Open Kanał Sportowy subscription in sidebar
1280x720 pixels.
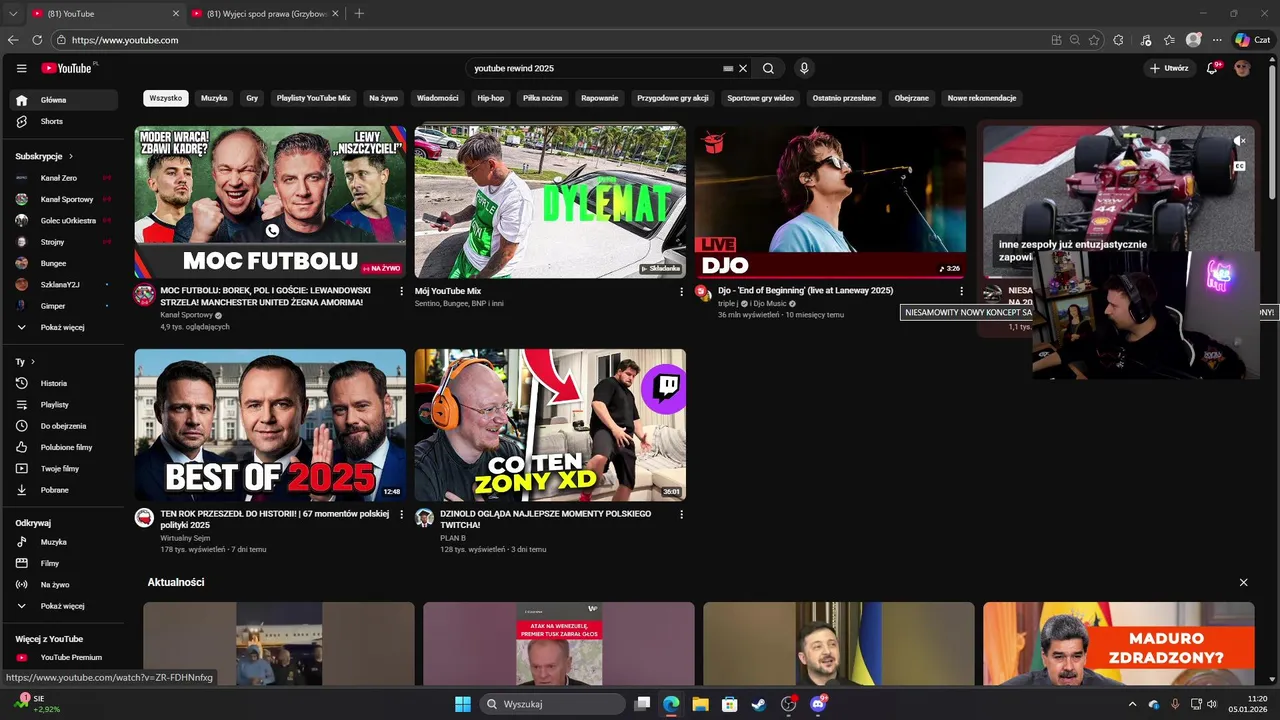click(64, 199)
